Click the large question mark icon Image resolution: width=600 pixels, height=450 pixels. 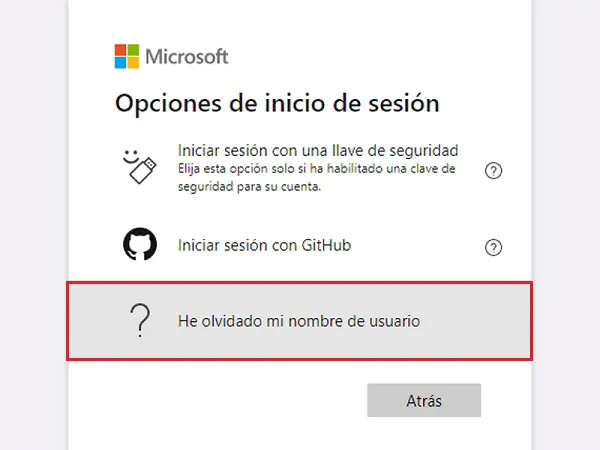click(140, 321)
